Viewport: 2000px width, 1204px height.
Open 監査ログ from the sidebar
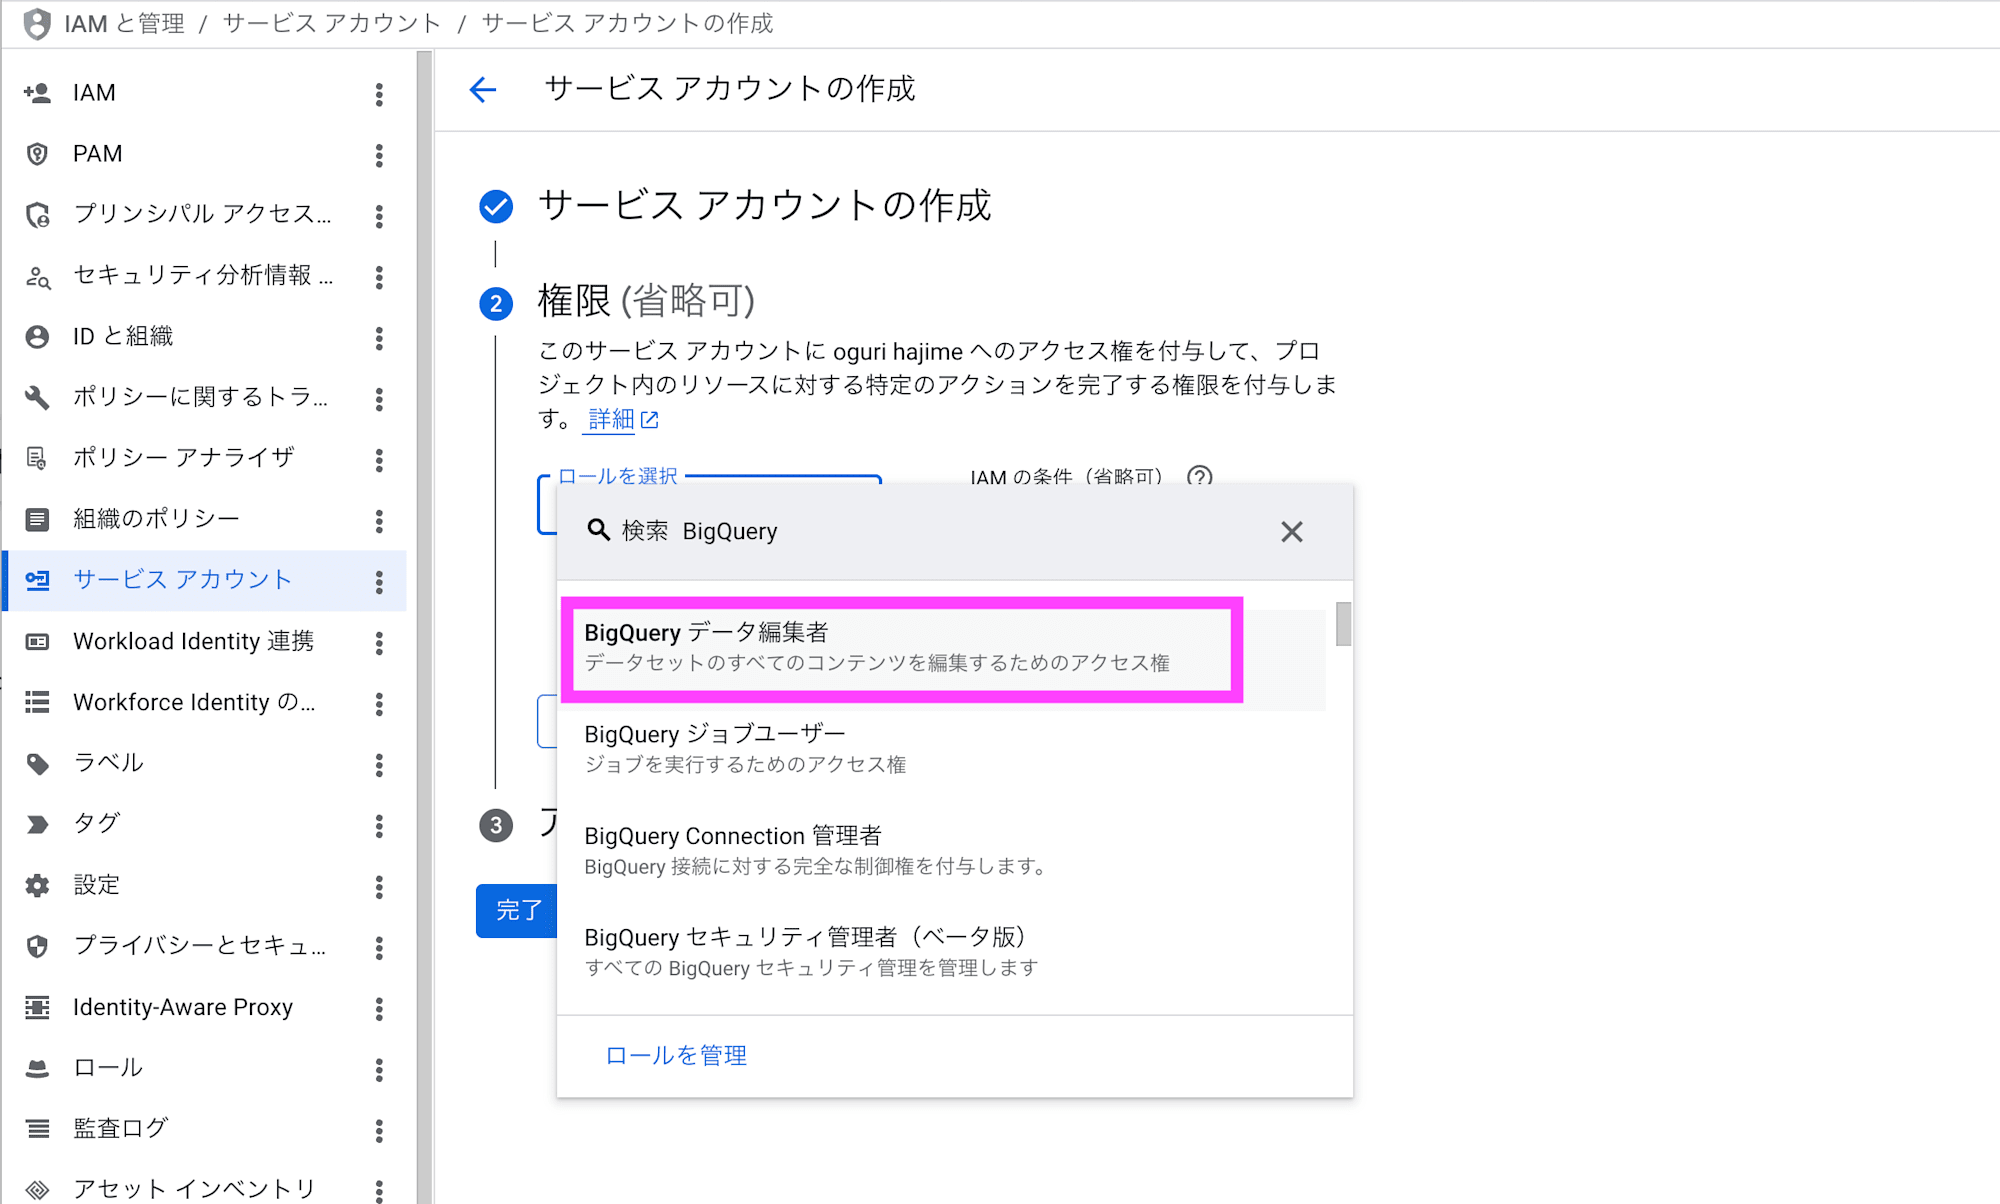[119, 1128]
